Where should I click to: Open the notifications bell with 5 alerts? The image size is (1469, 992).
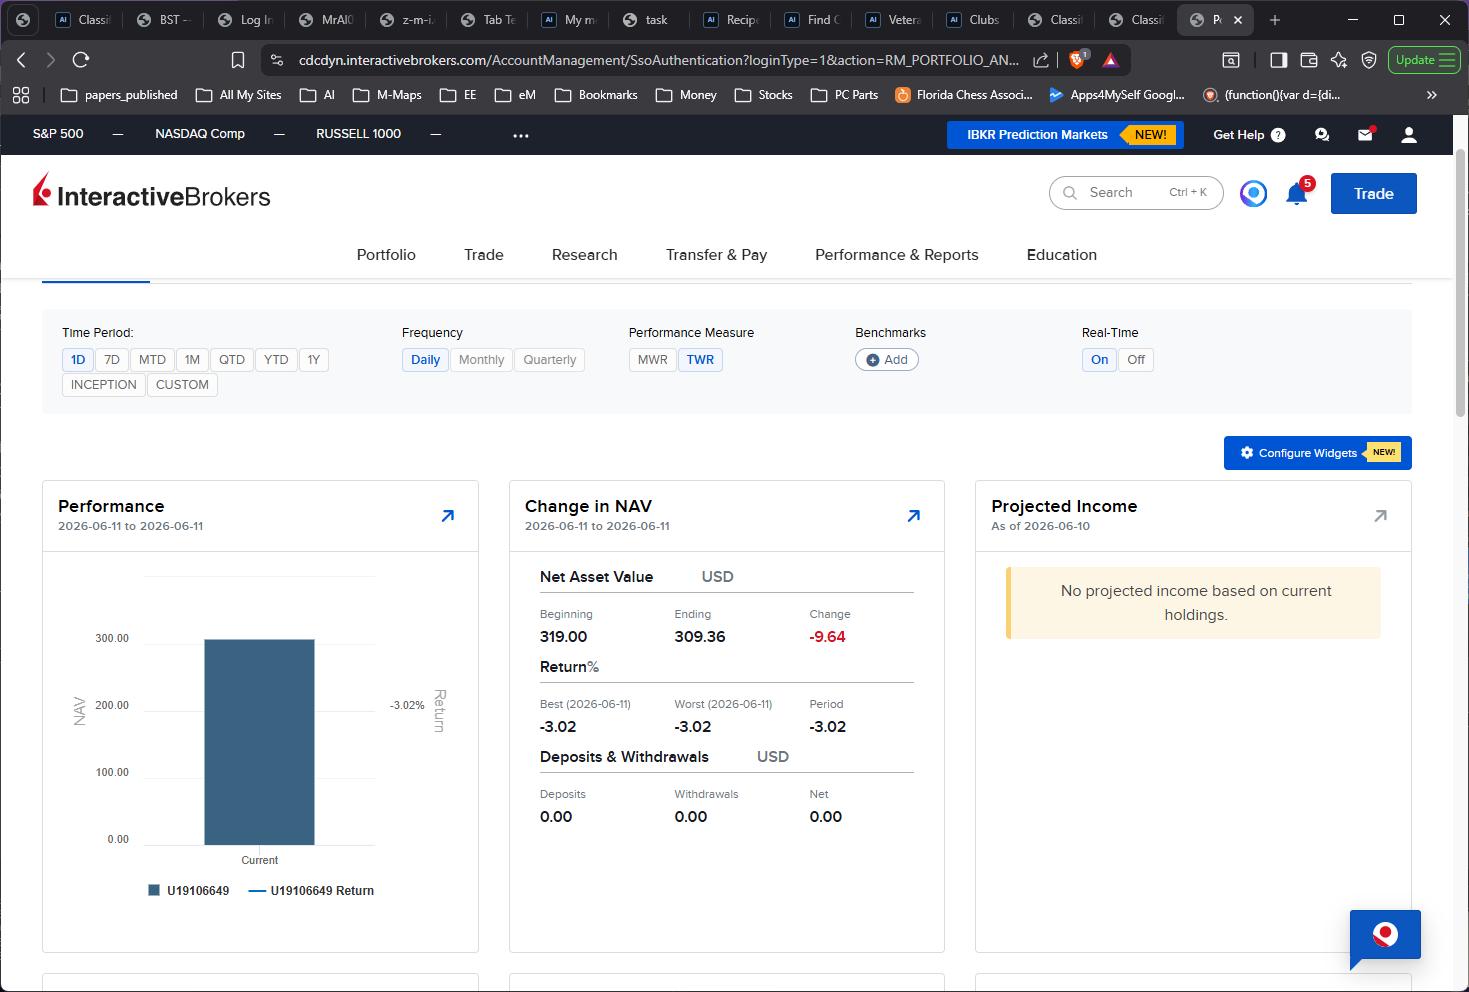coord(1298,192)
